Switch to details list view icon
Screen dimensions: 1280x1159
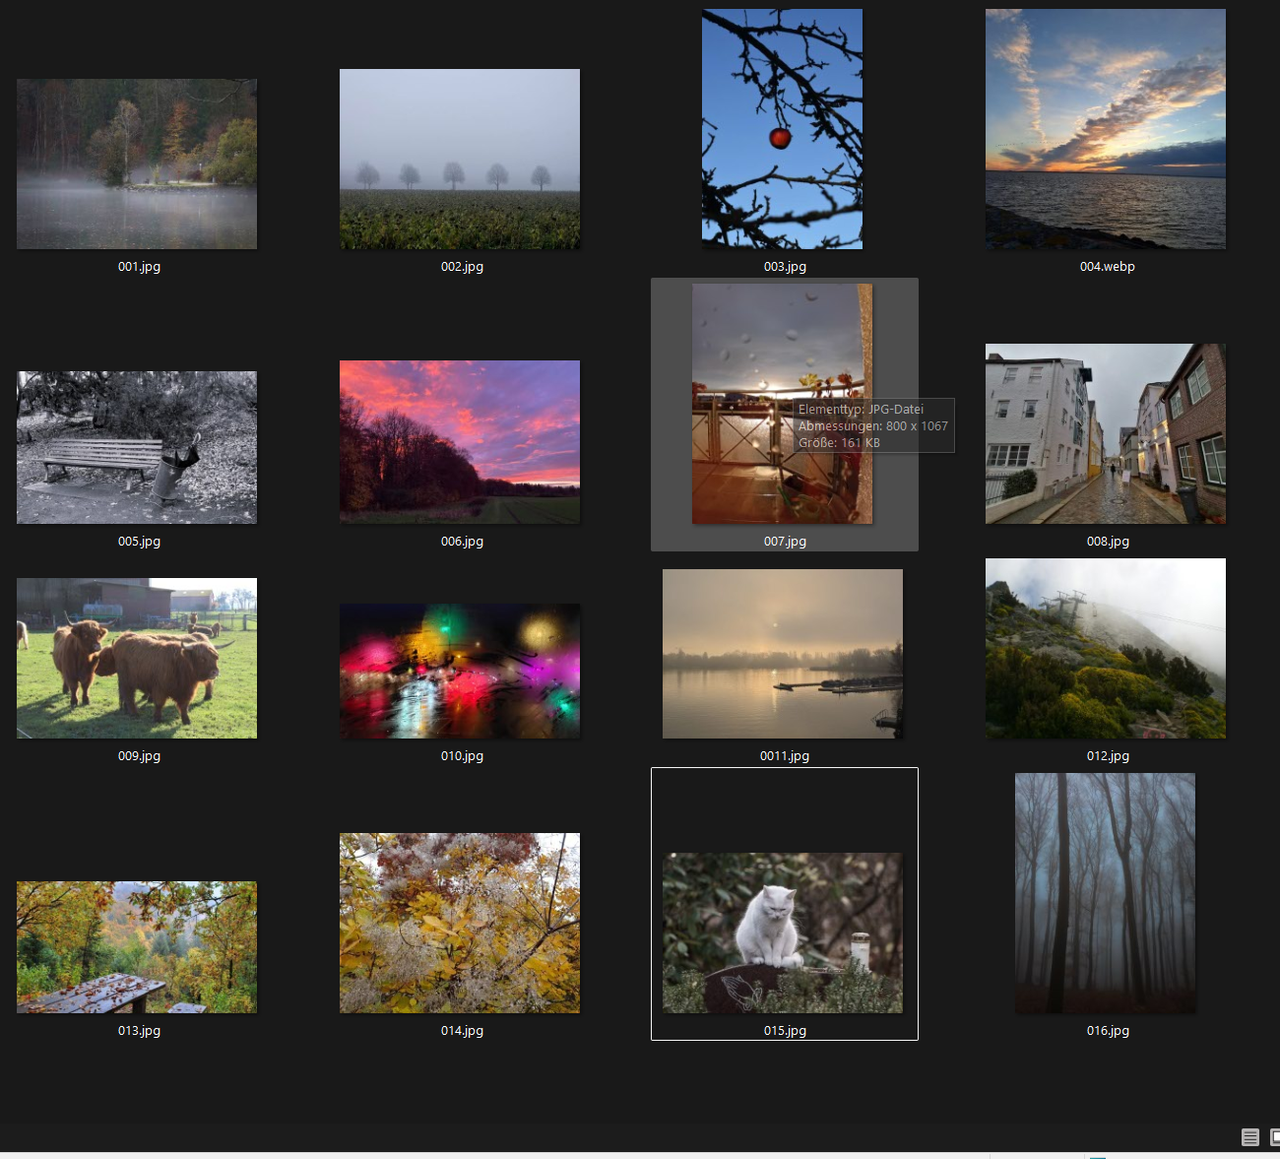coord(1250,1137)
